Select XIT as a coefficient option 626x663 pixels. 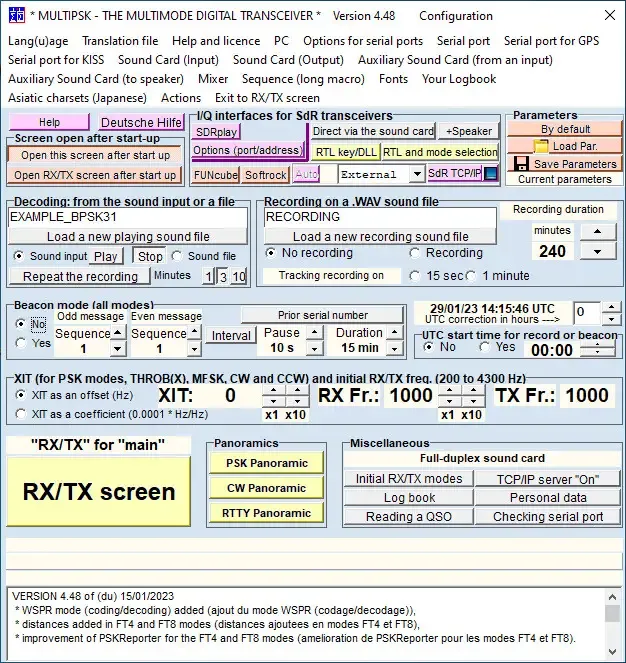[x=20, y=414]
